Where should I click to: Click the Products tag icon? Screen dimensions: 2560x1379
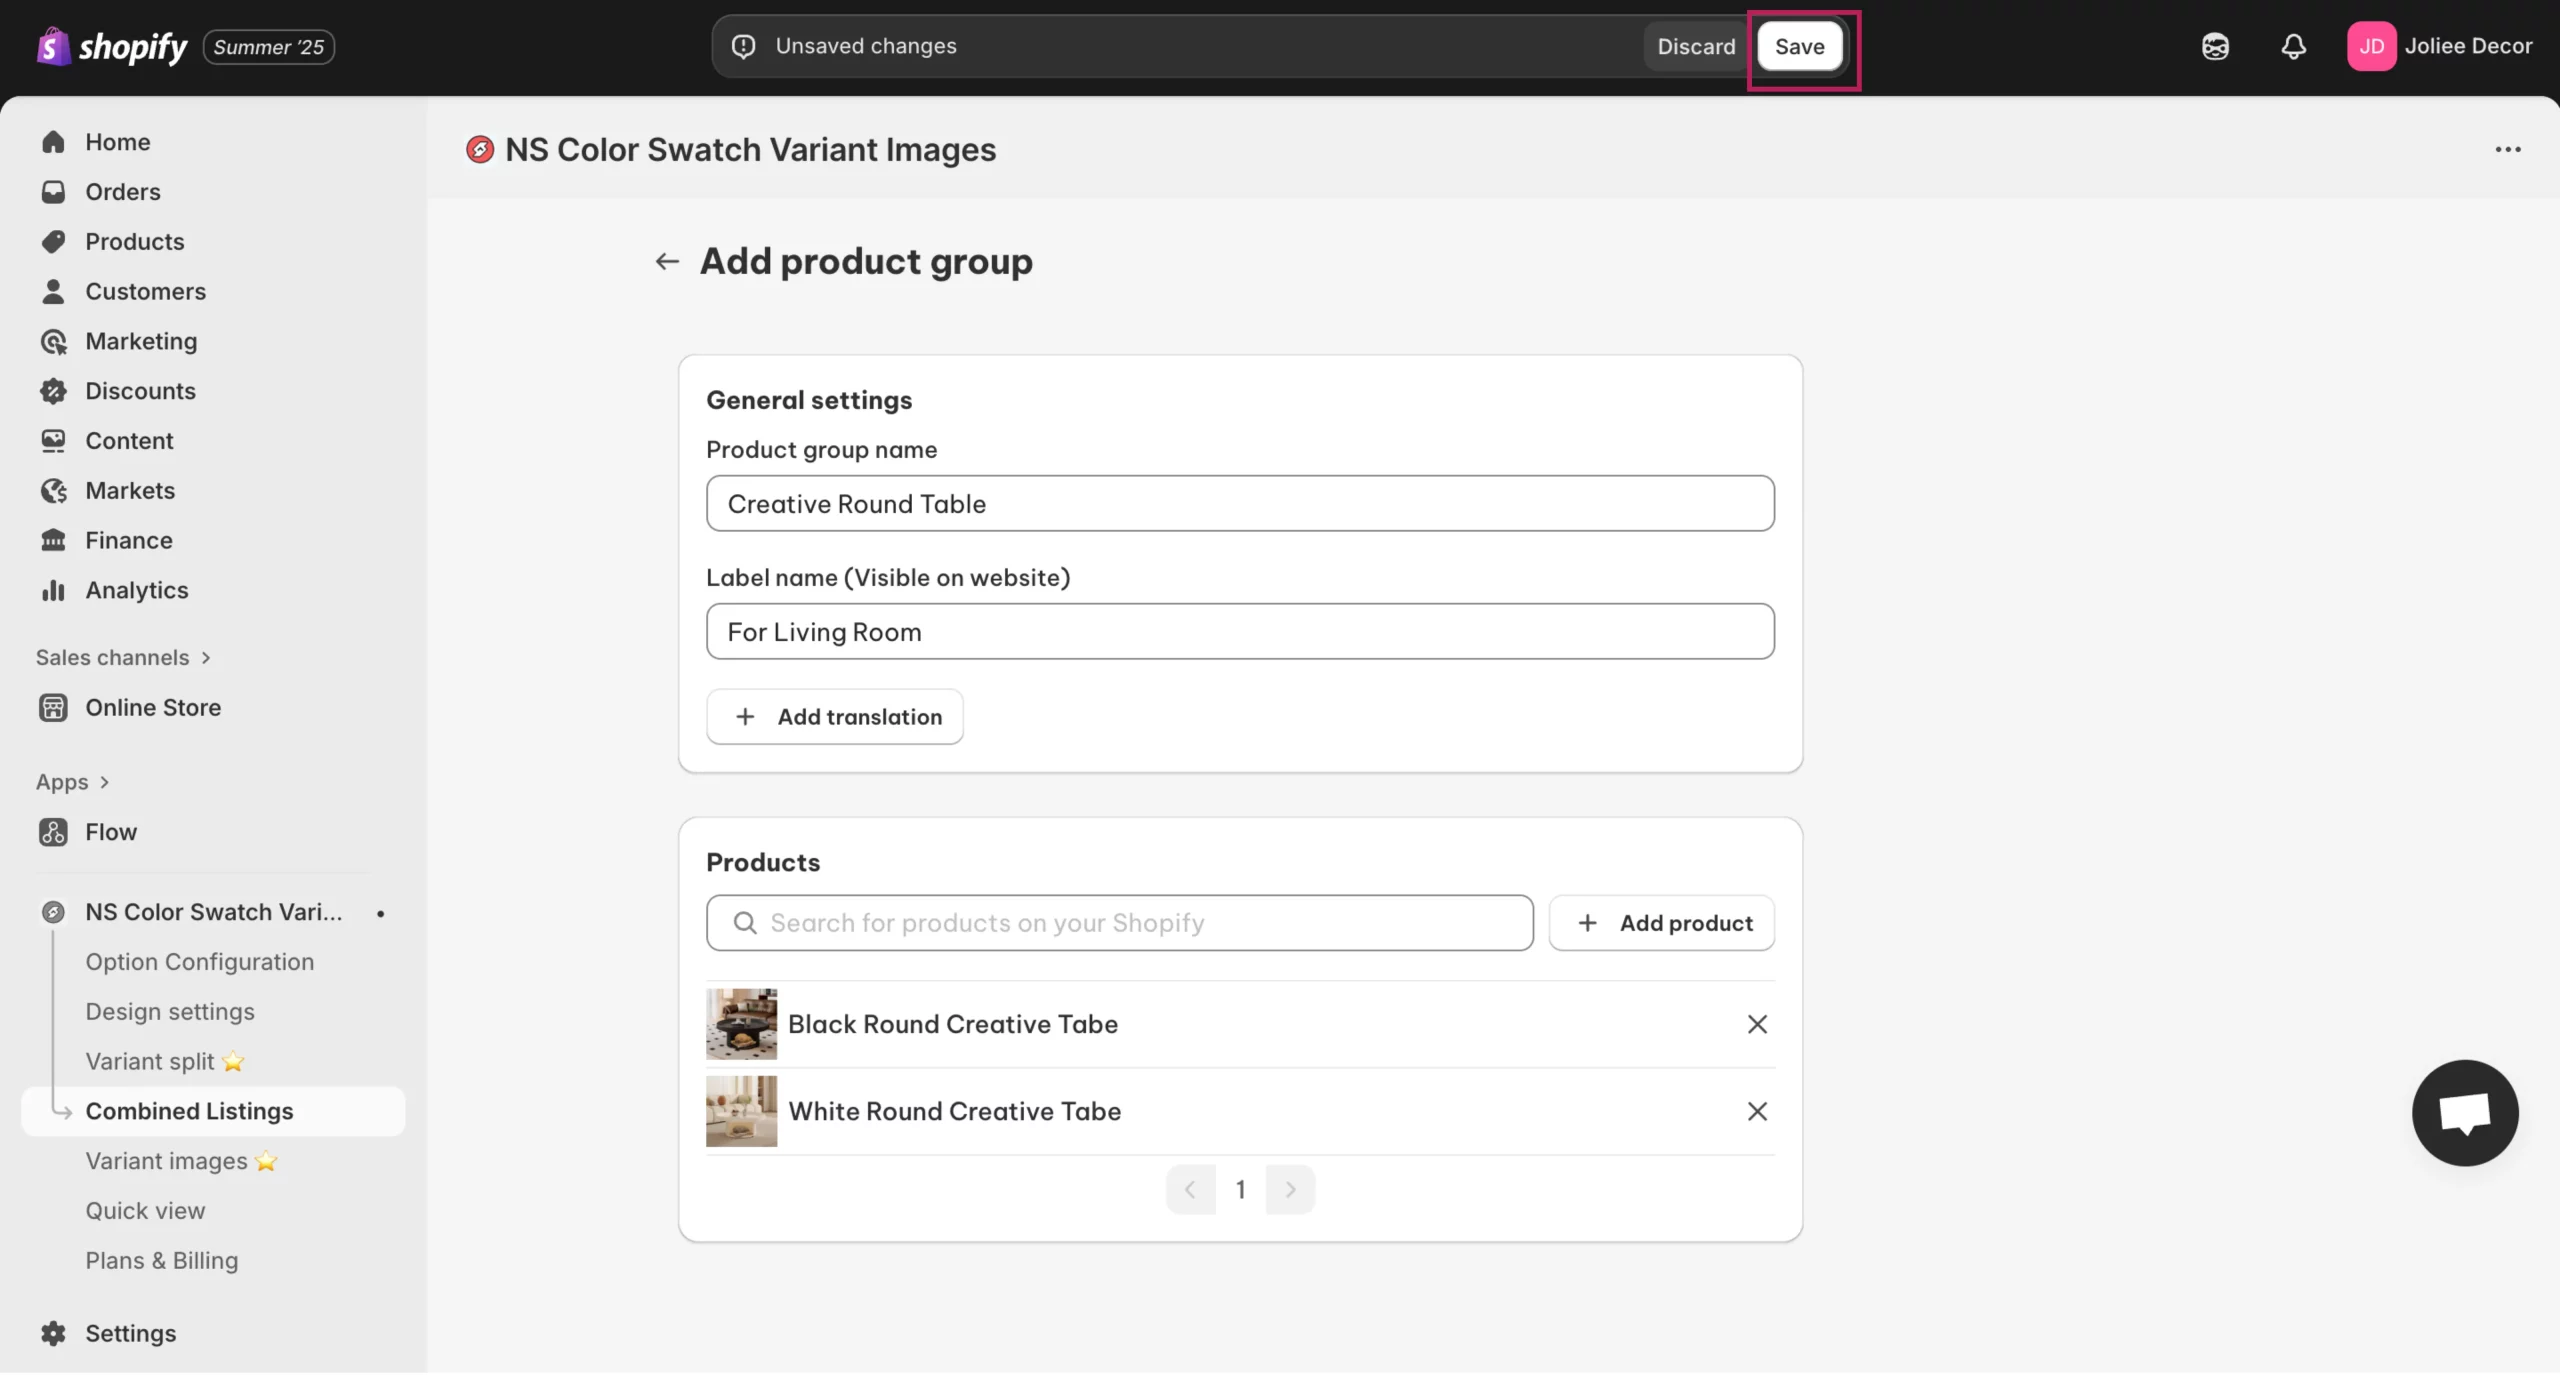[53, 242]
